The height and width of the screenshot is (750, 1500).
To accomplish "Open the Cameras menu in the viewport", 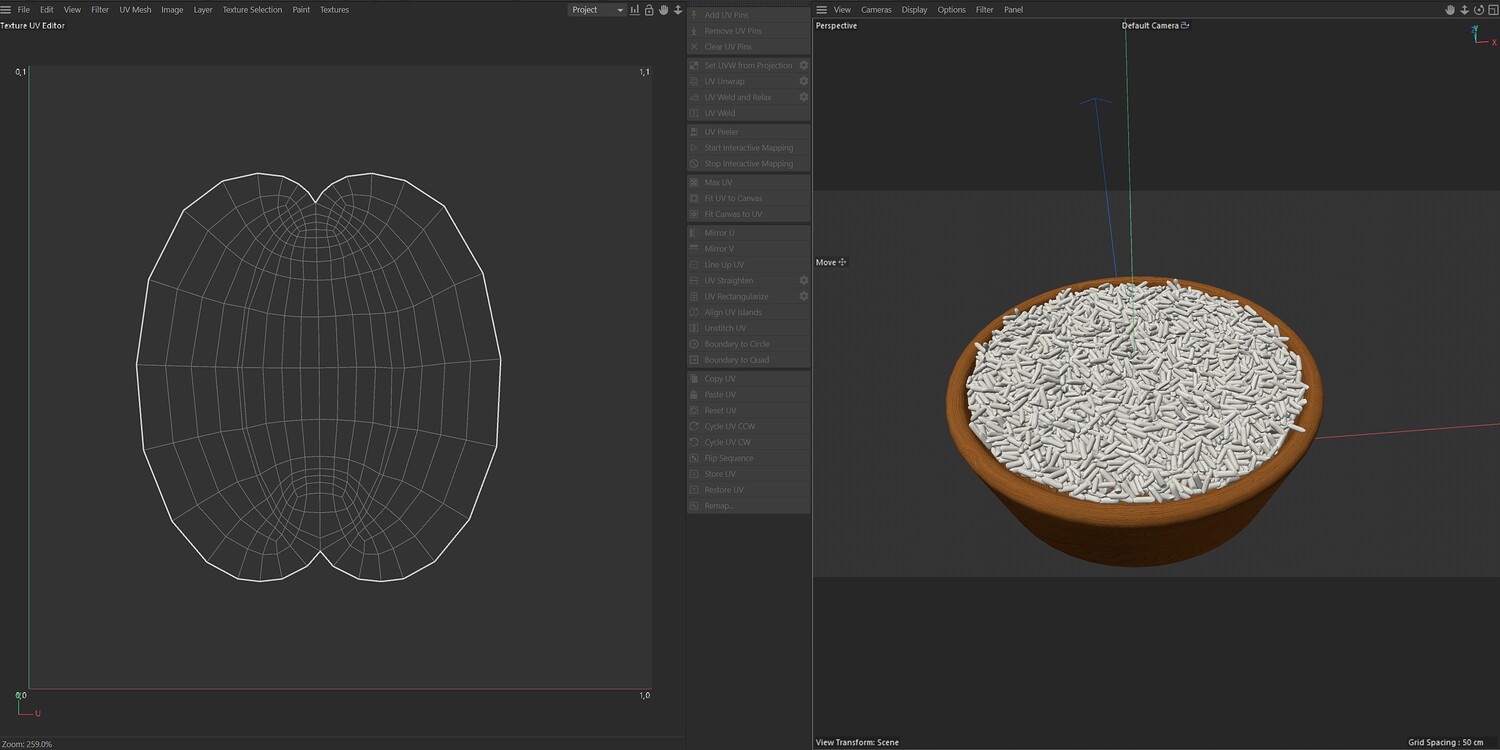I will point(876,10).
